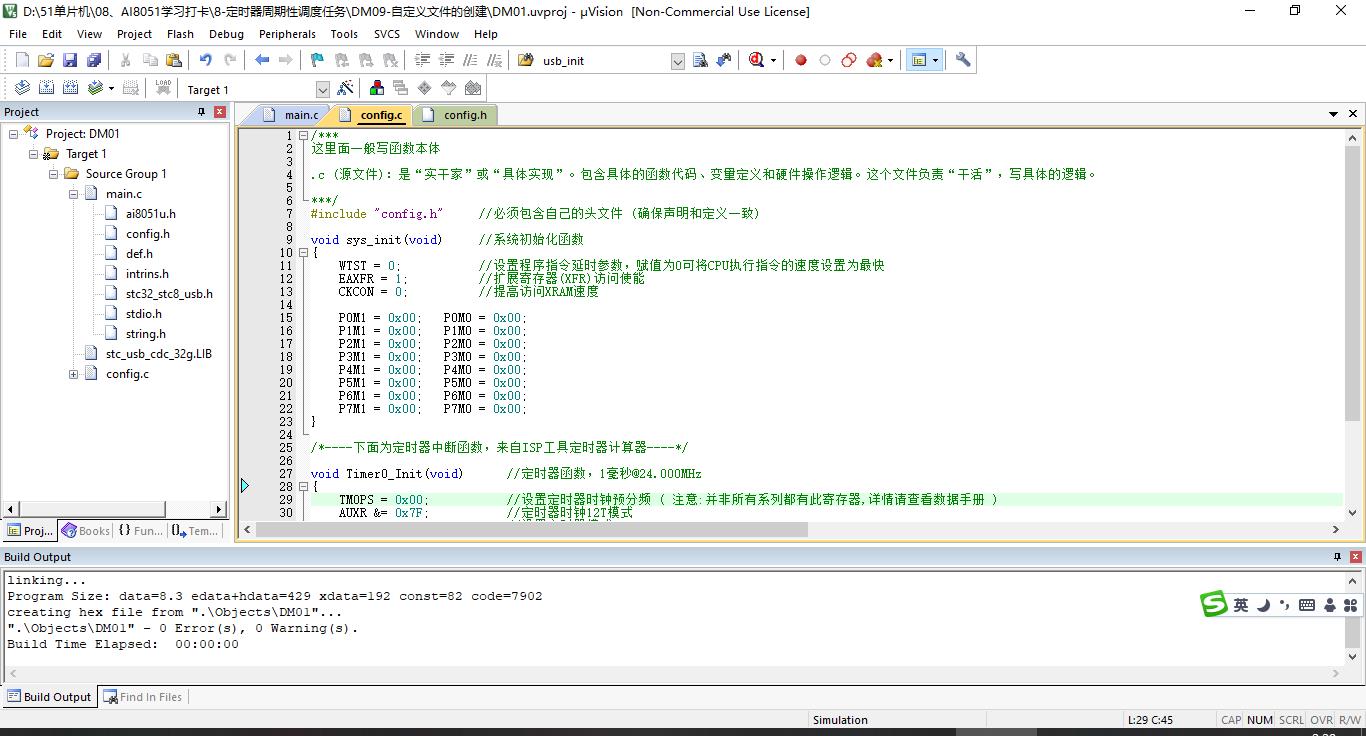Toggle Build Output panel auto-hide pin
Screen dimensions: 1366x736
(1337, 557)
